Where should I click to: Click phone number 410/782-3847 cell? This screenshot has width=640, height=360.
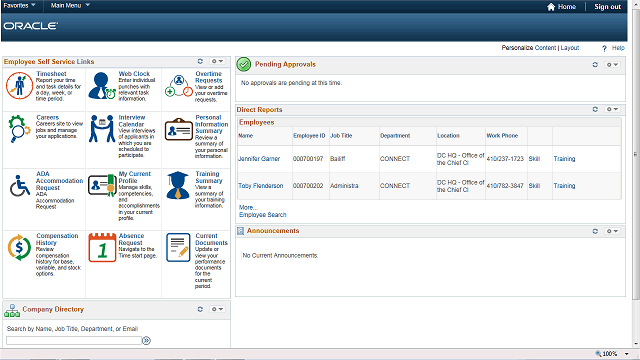[505, 186]
